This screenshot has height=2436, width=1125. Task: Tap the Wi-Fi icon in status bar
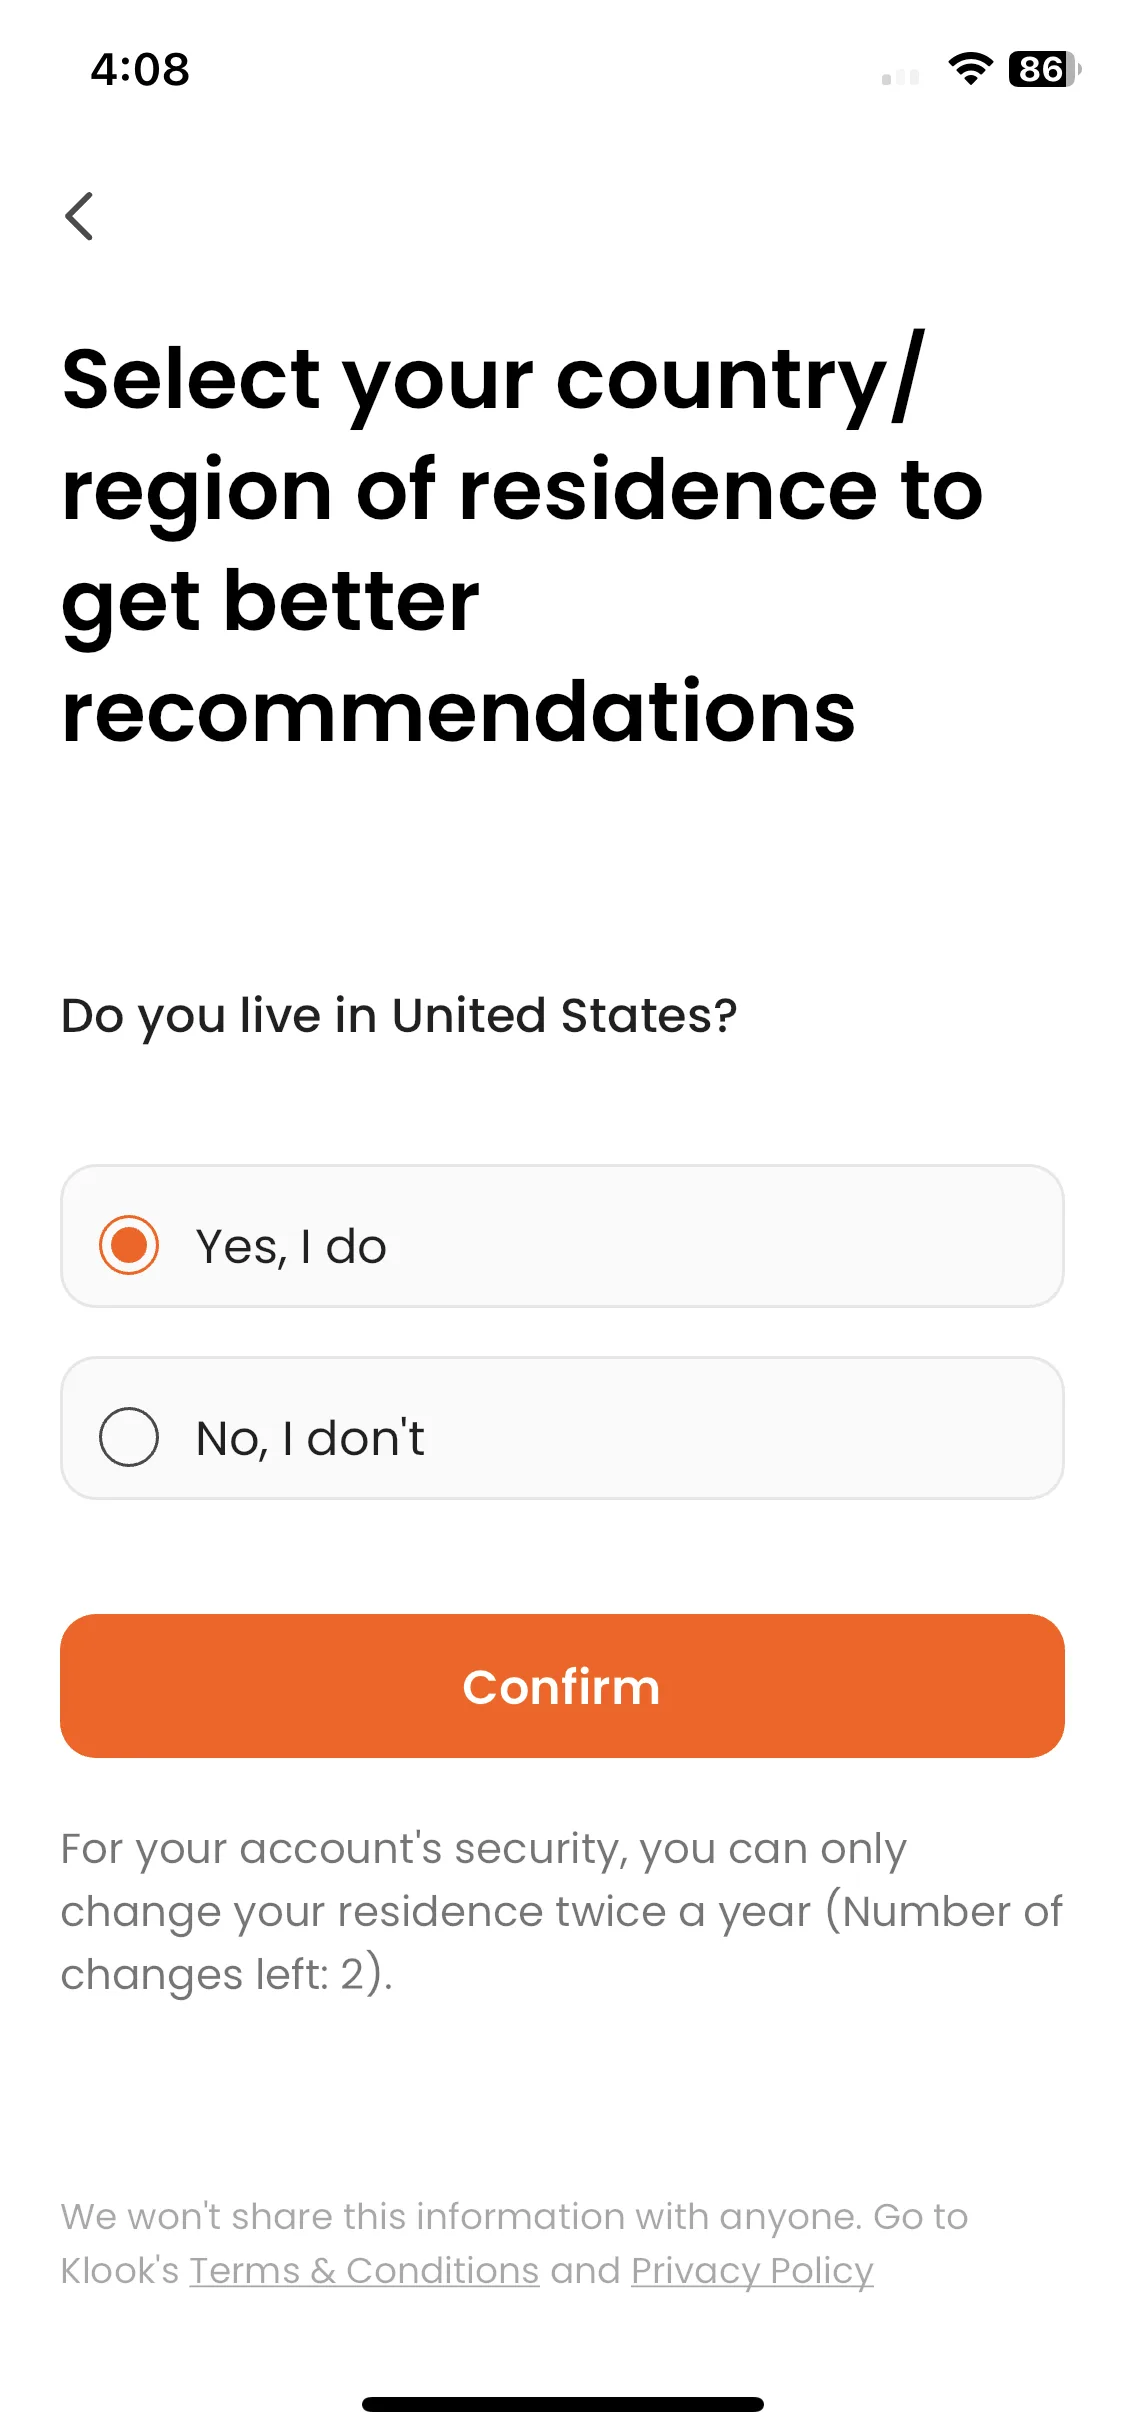click(969, 69)
